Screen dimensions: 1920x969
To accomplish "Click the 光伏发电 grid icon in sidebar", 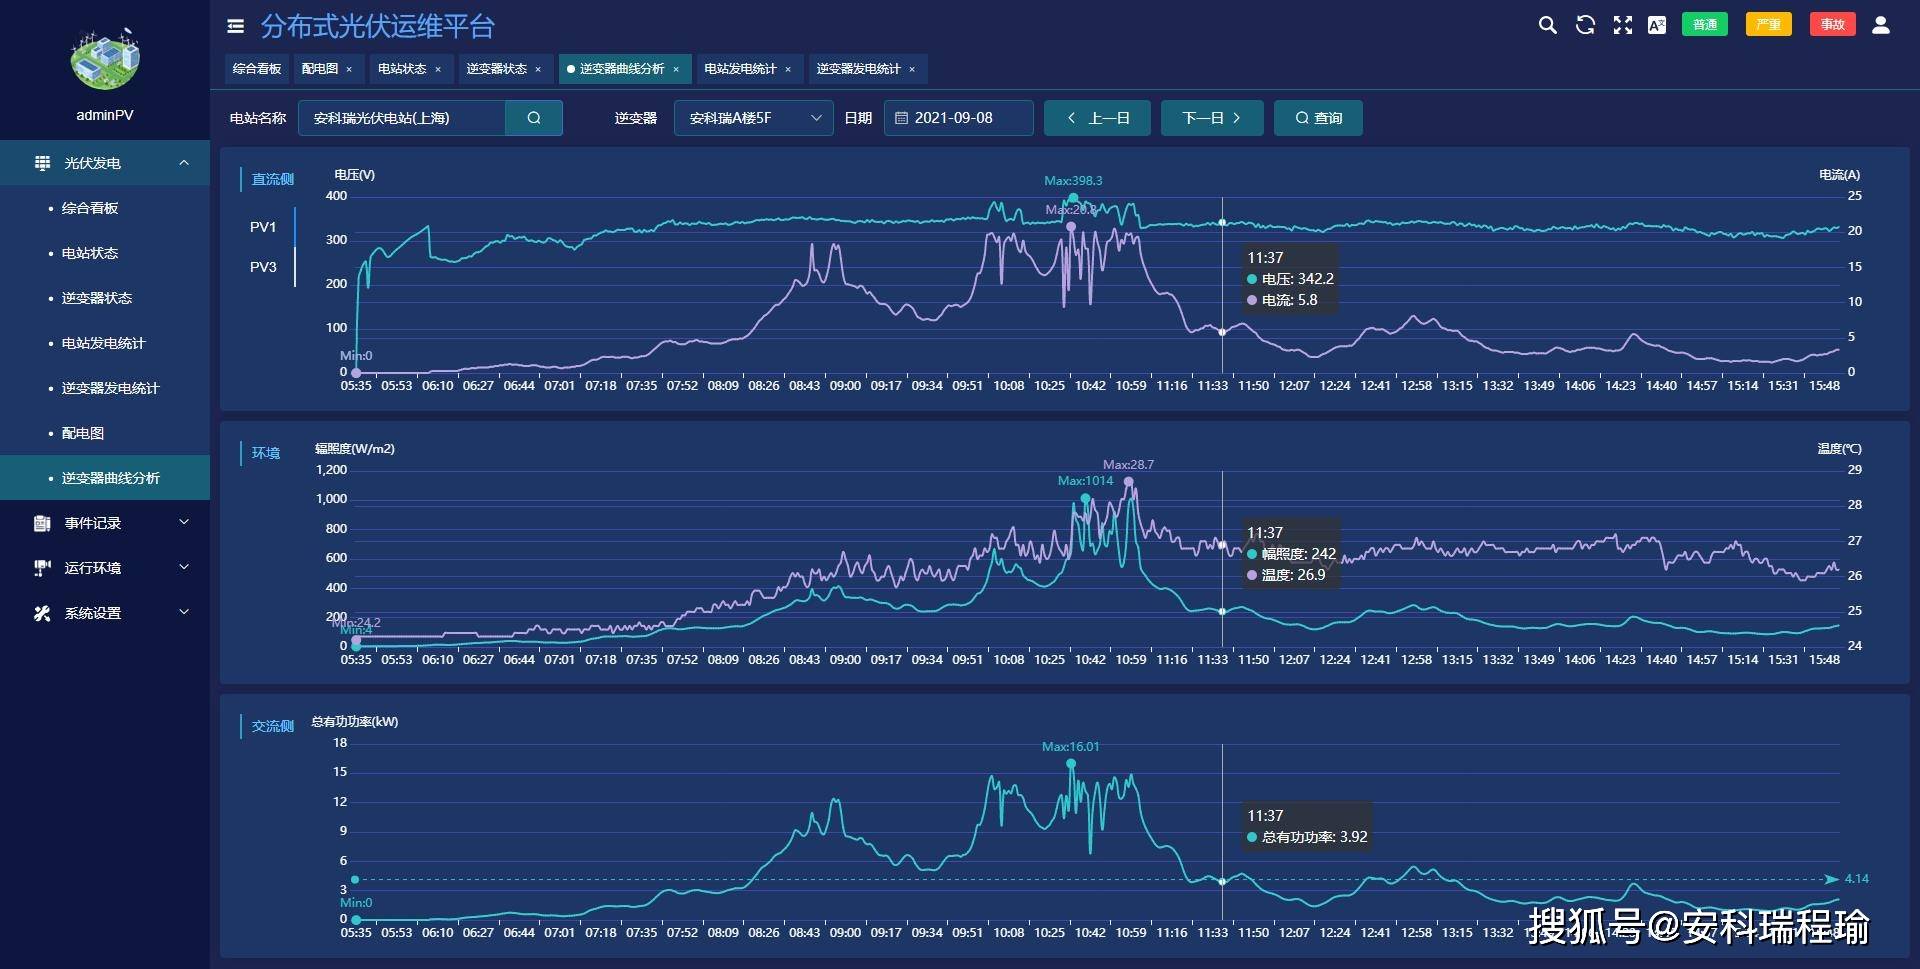I will click(42, 163).
